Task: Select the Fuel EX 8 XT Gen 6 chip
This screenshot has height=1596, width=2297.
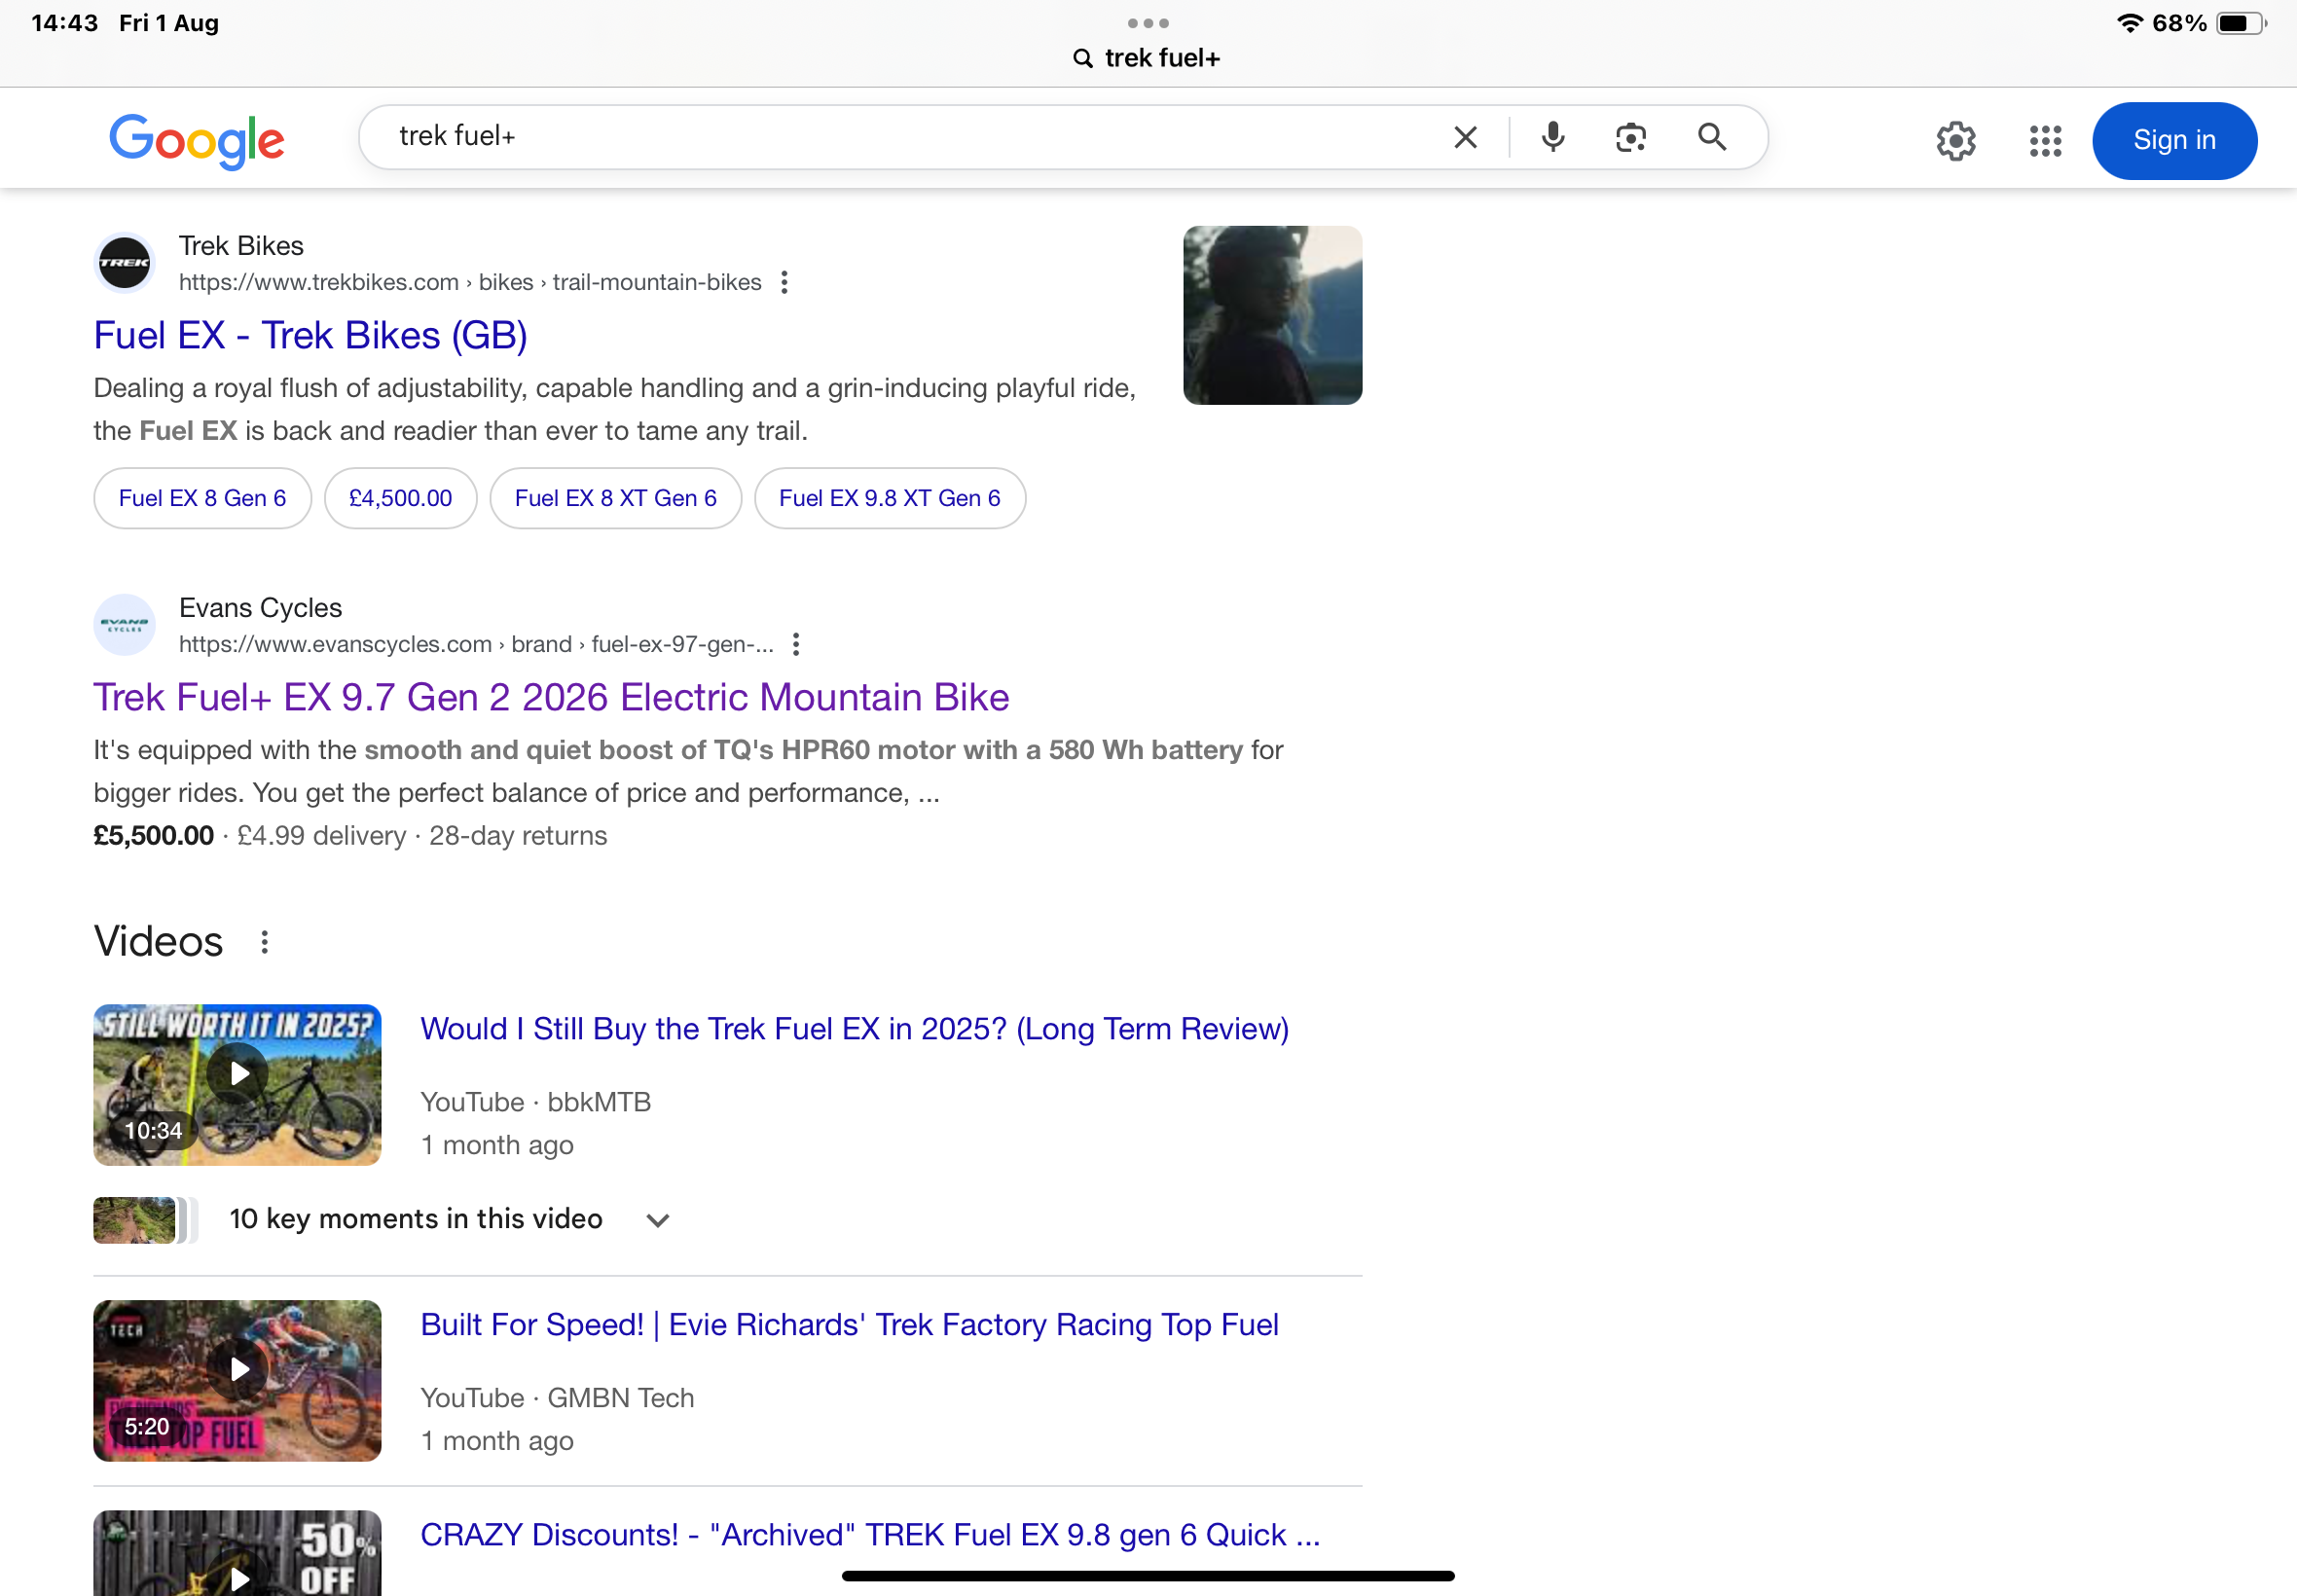Action: 616,498
